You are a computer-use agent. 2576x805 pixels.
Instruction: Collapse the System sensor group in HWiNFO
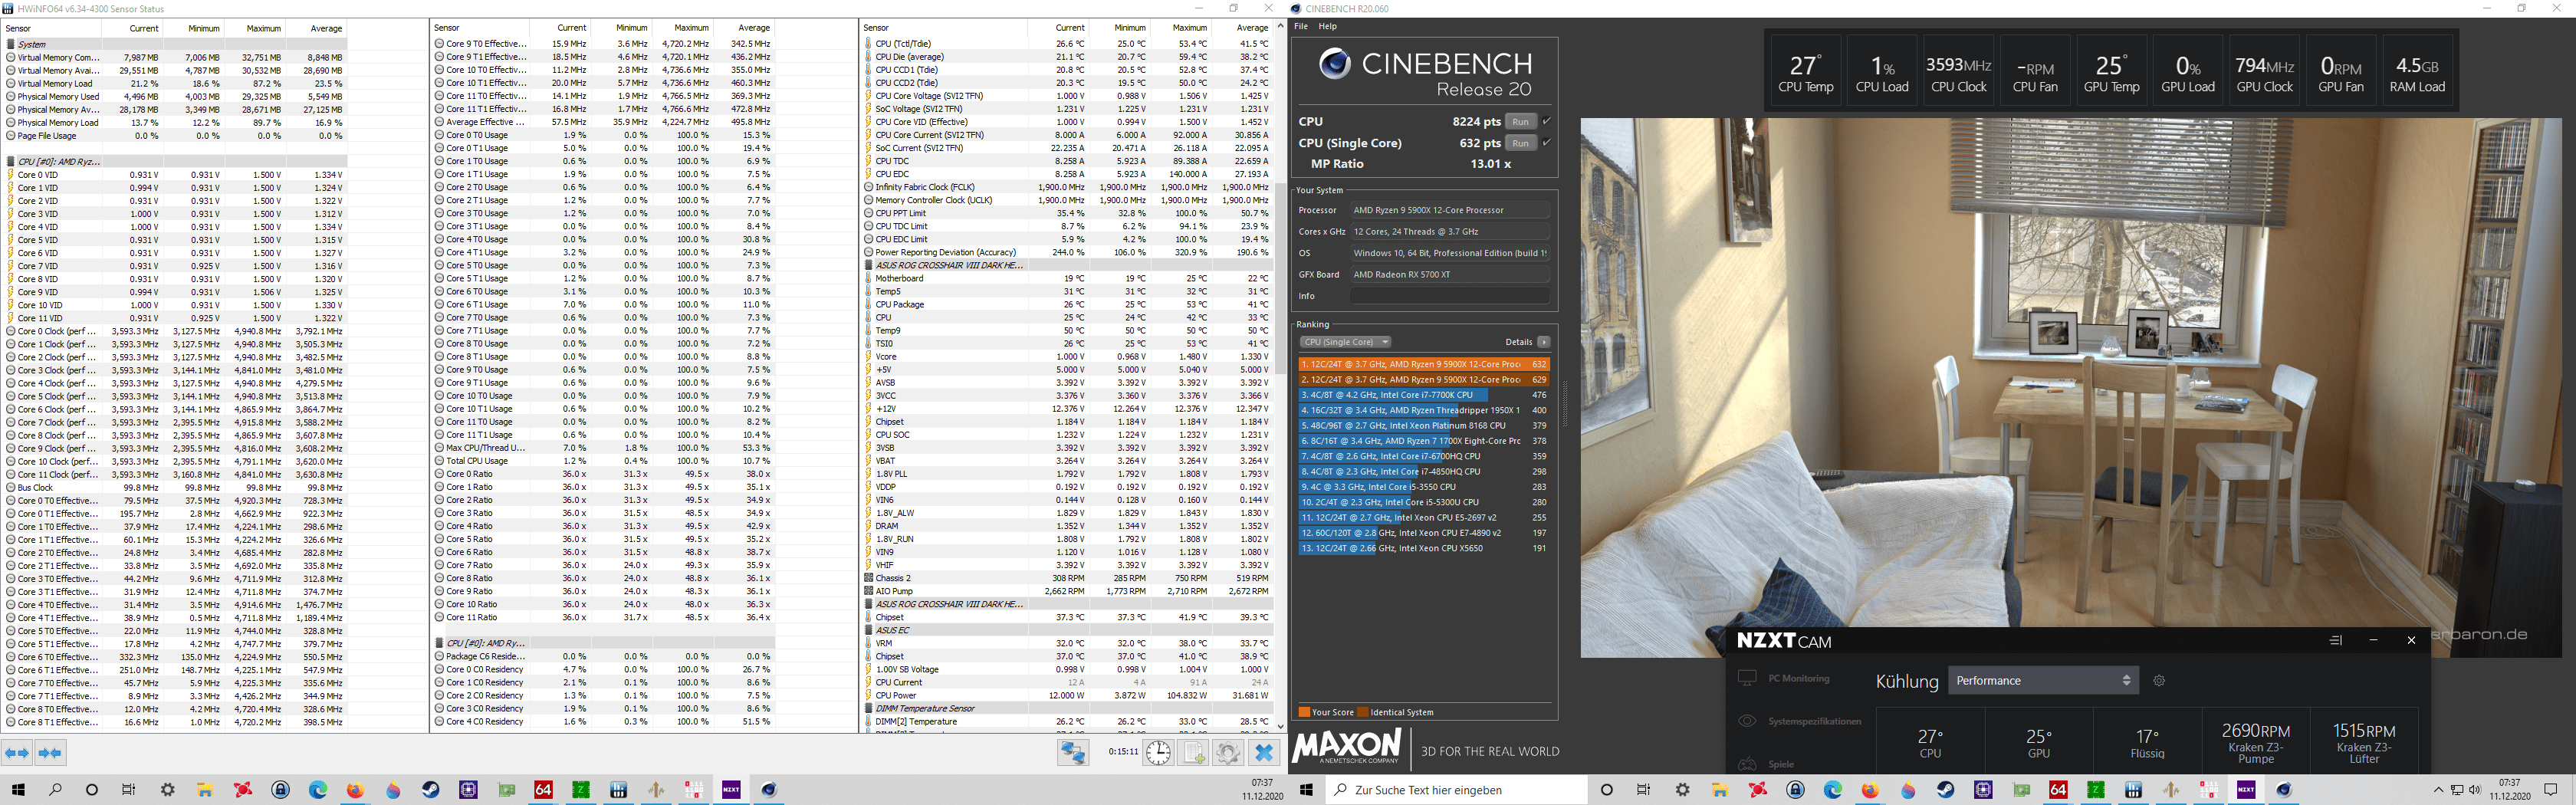(x=11, y=44)
